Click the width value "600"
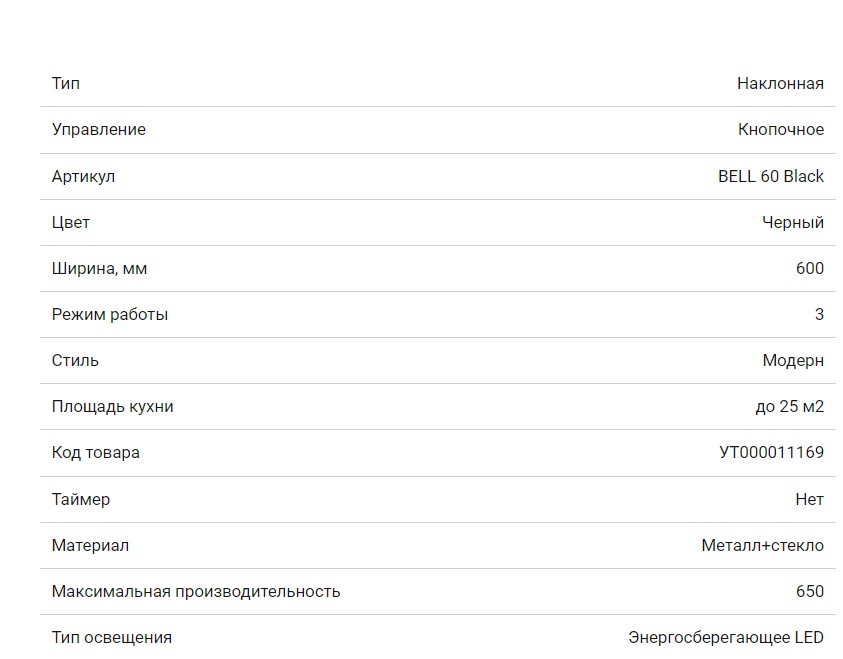843x659 pixels. click(x=809, y=268)
